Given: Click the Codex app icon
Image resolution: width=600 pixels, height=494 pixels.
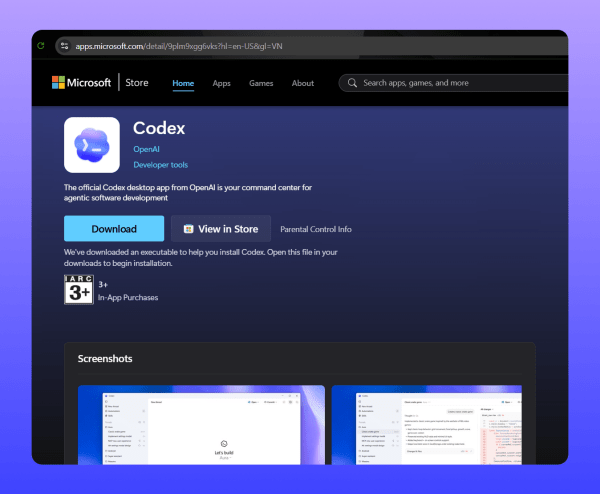Looking at the screenshot, I should pyautogui.click(x=92, y=145).
